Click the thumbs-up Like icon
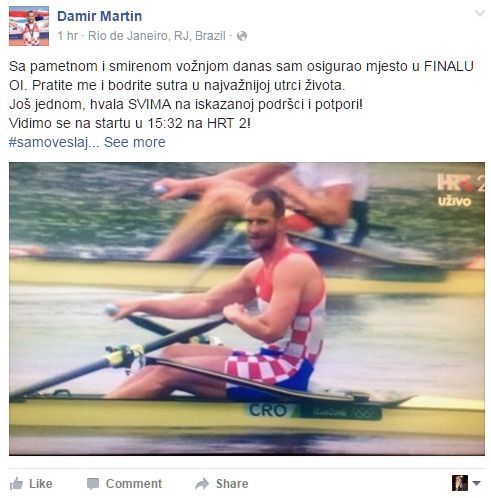 (x=16, y=484)
